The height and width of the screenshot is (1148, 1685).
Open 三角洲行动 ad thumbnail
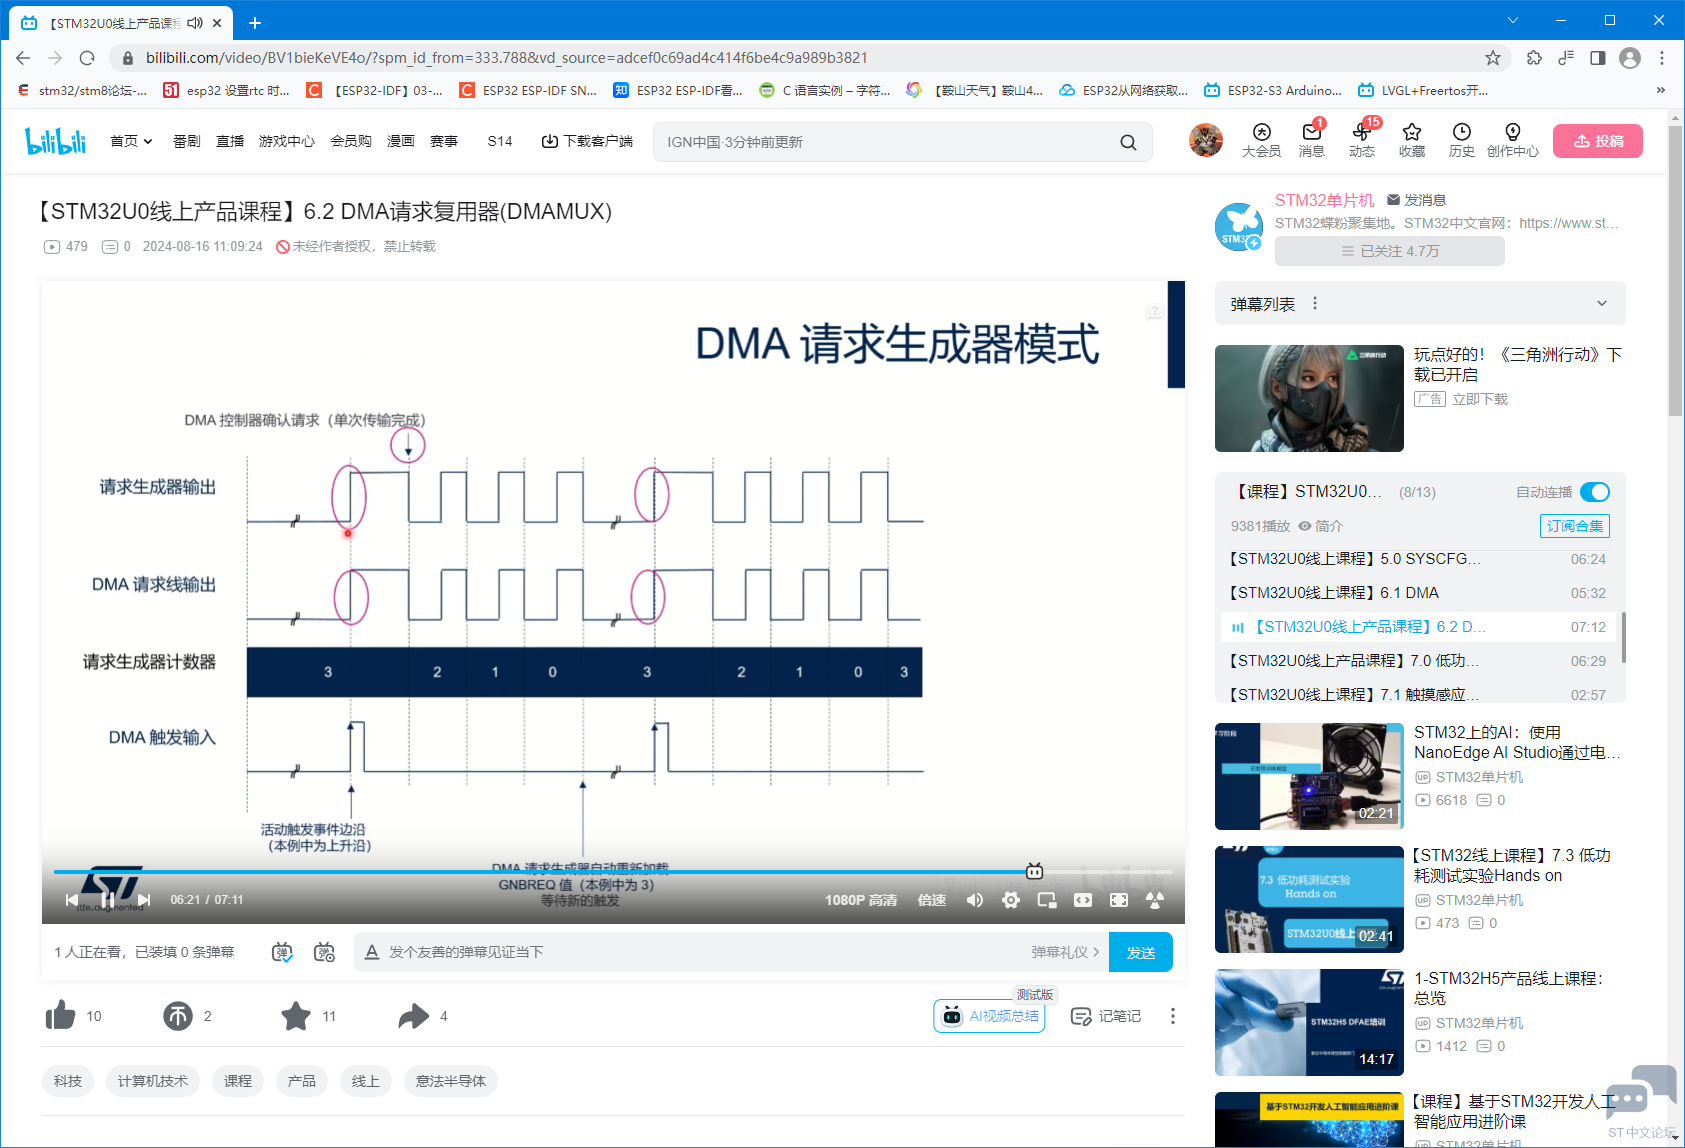pyautogui.click(x=1309, y=398)
